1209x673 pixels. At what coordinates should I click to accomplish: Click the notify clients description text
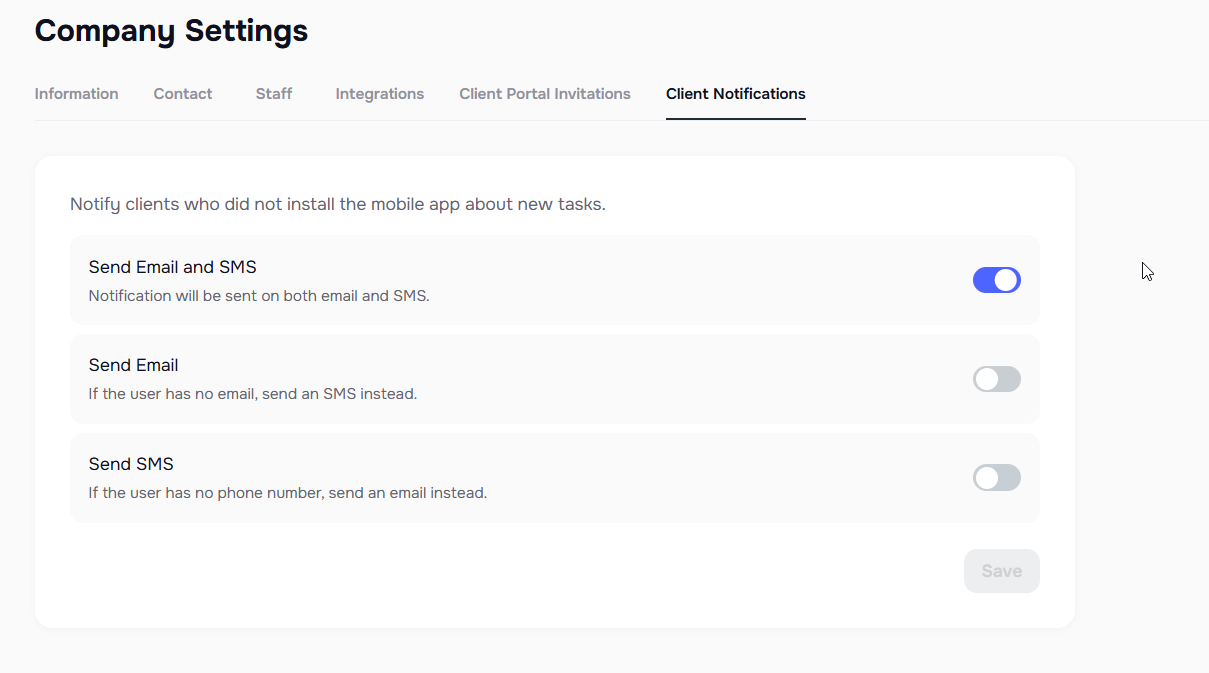click(336, 203)
